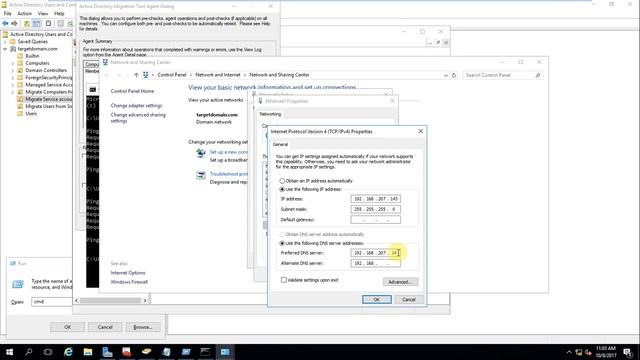Click inside the Alternate DNS server field
This screenshot has height=360, width=640.
tap(376, 264)
